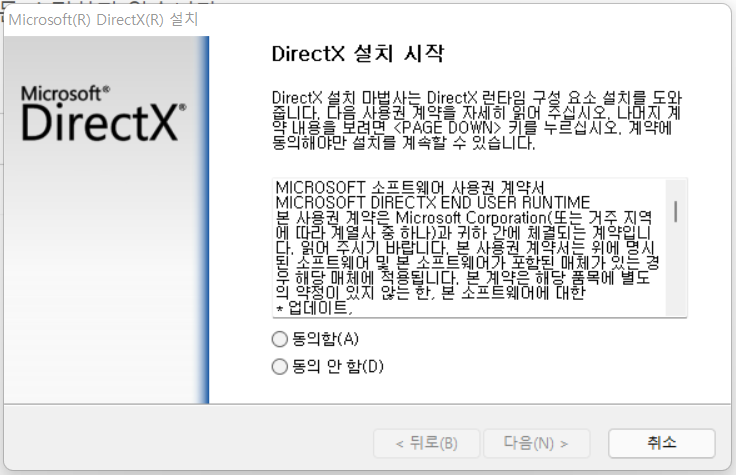Click the 다음(N) > next button
This screenshot has height=475, width=736.
536,443
